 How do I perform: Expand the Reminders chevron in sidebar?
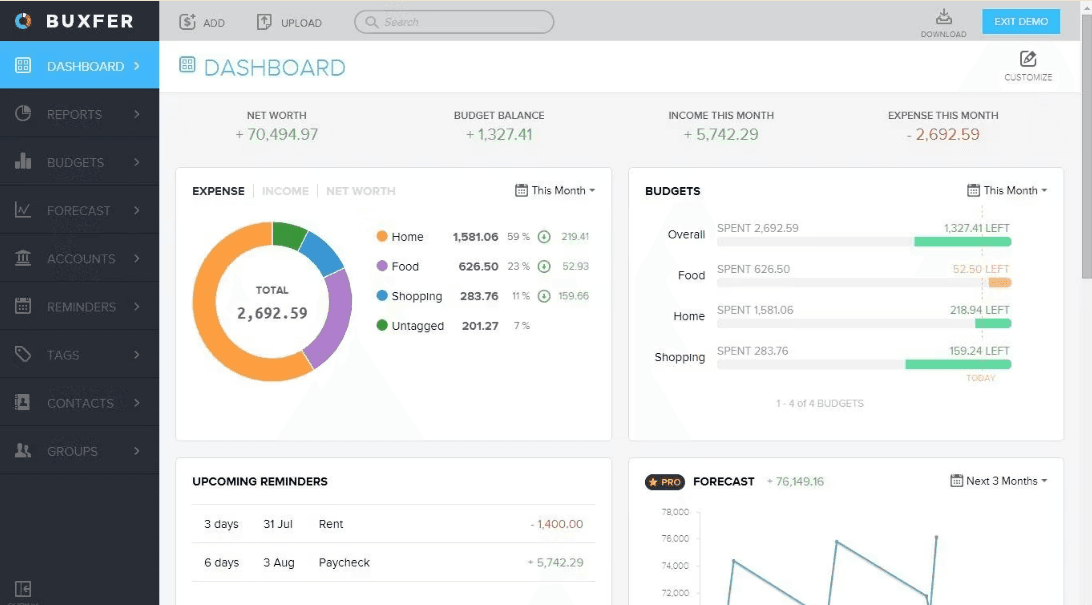point(136,306)
